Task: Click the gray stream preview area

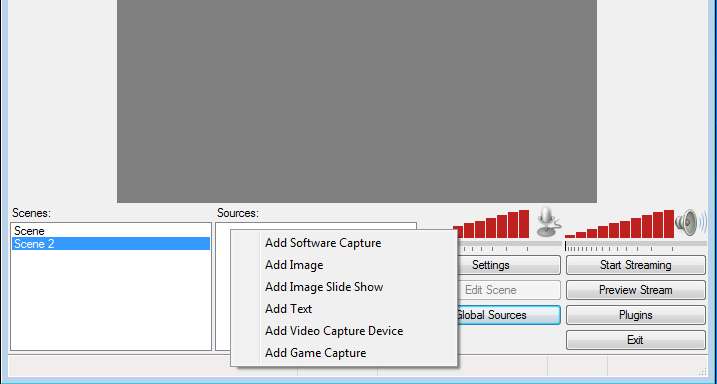Action: (357, 101)
